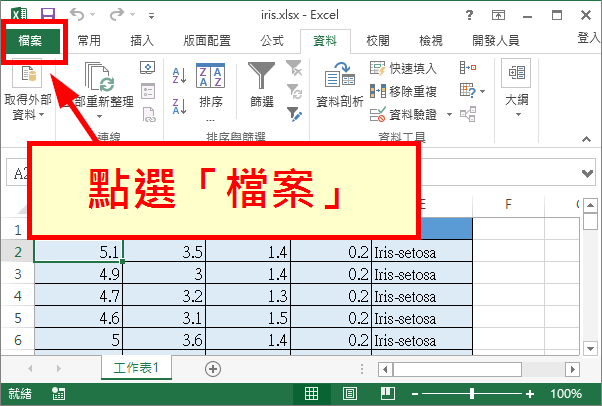Open the 校閱 ribbon tab
Viewport: 602px width, 406px height.
pyautogui.click(x=378, y=40)
